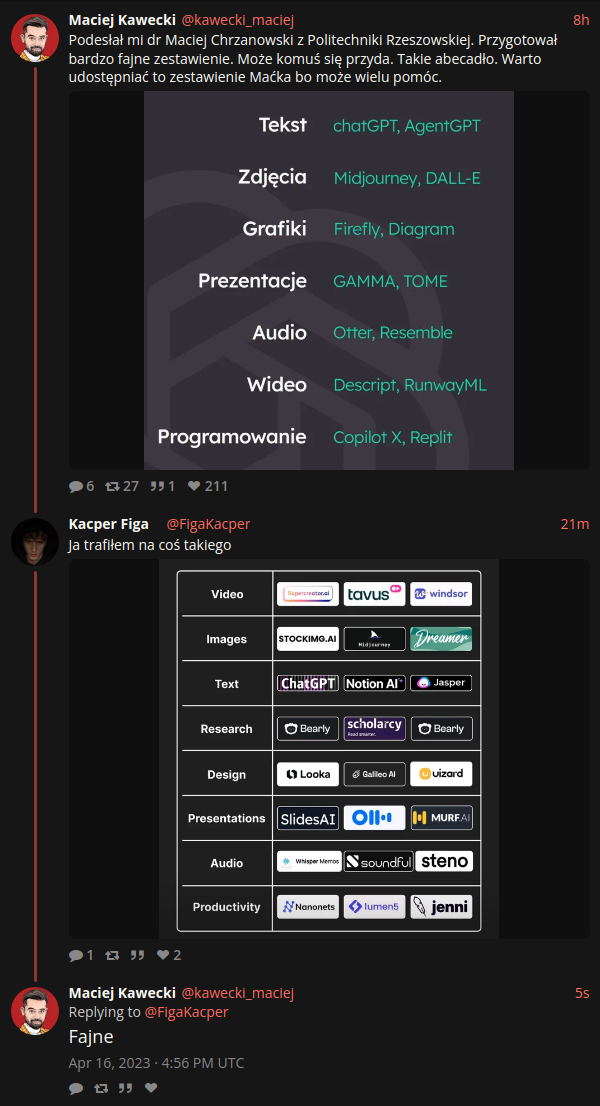Open the 'Apr 16, 2023 · 4:56 PM UTC' timestamp
Viewport: 600px width, 1106px height.
coord(157,1063)
